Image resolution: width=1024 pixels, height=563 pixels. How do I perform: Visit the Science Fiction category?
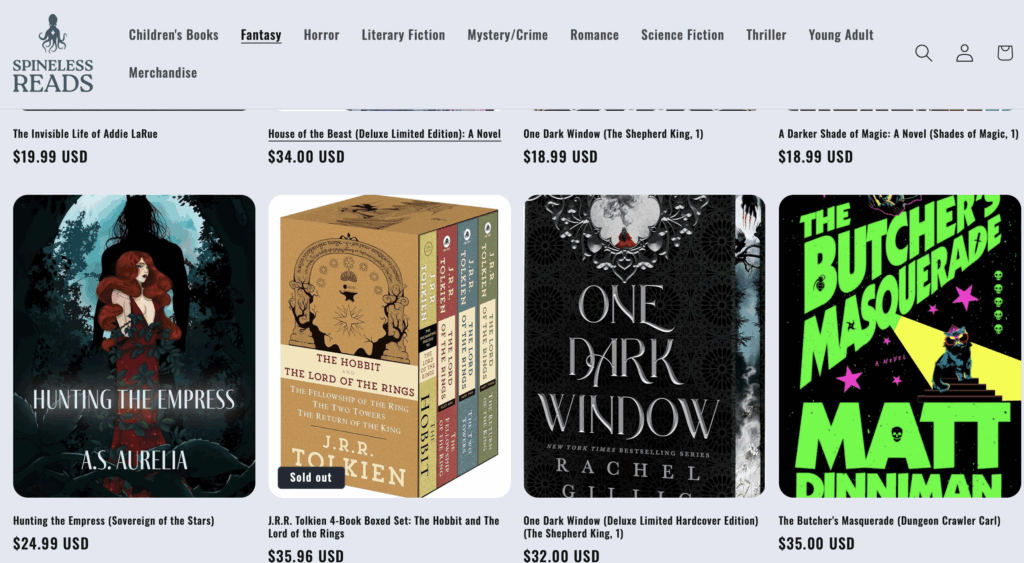pyautogui.click(x=682, y=35)
